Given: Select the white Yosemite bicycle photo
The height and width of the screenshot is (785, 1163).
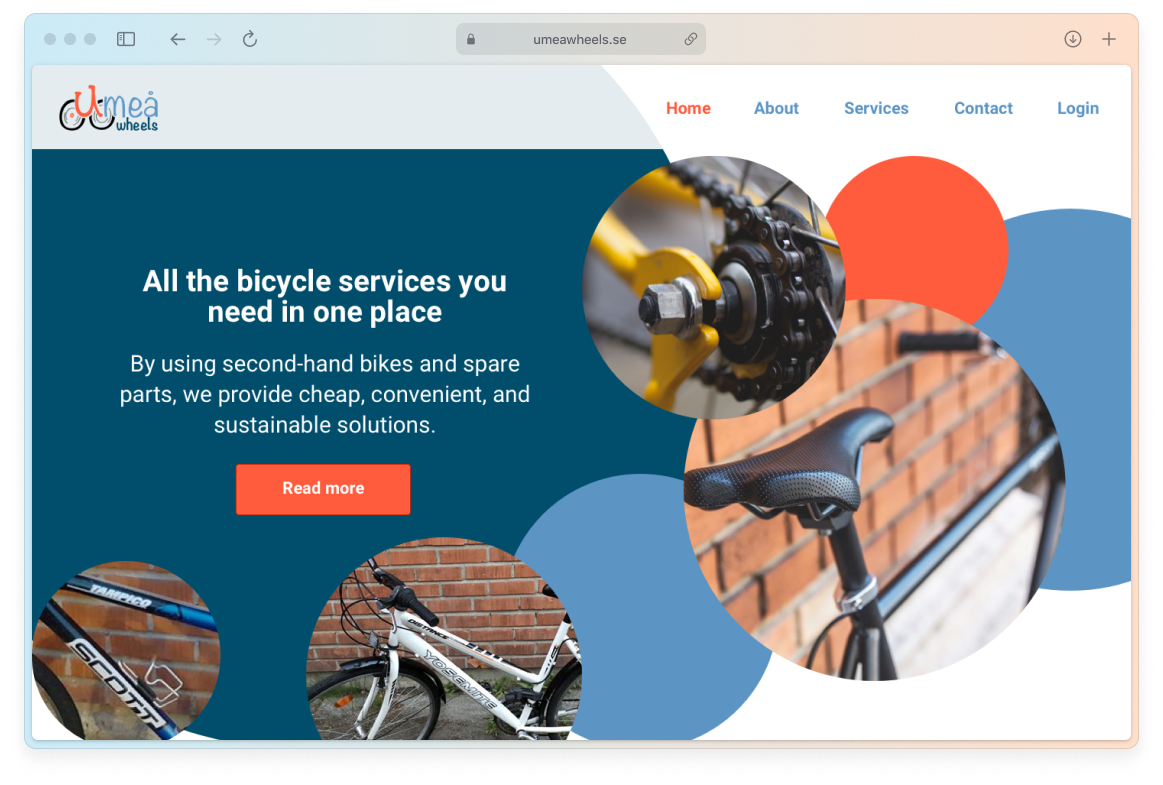Looking at the screenshot, I should click(x=444, y=639).
